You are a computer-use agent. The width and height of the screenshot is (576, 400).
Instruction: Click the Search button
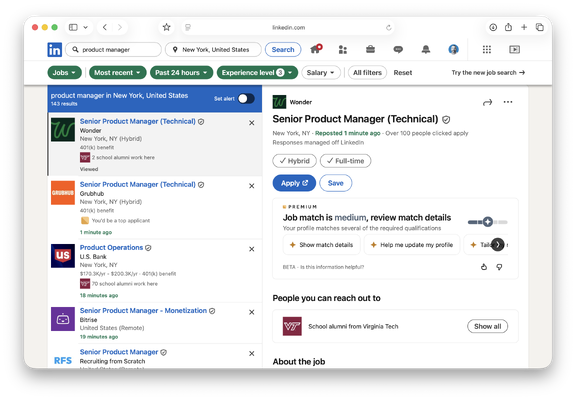(283, 50)
